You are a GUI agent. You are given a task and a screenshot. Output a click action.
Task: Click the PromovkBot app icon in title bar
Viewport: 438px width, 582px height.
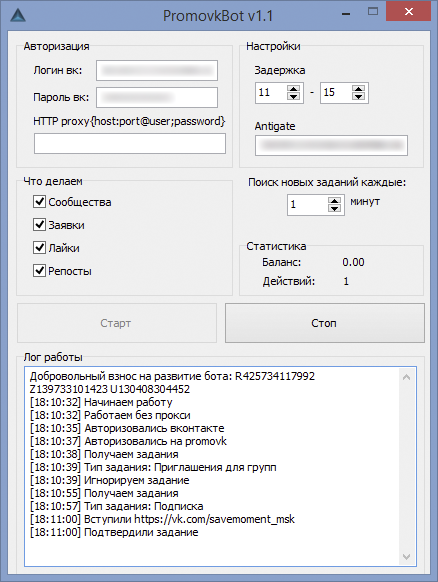(x=18, y=16)
